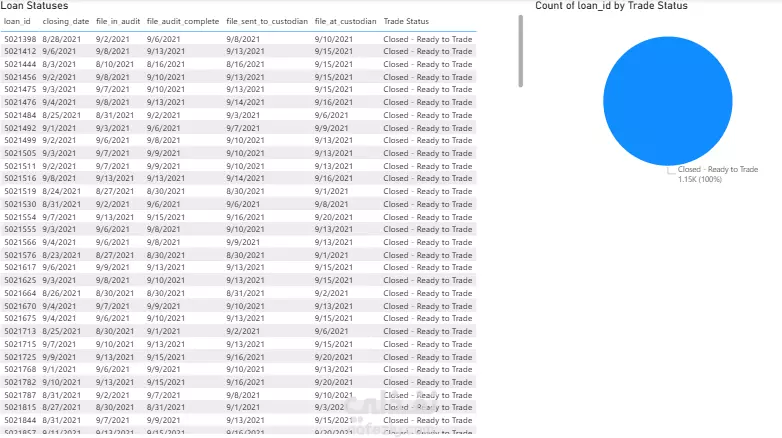The height and width of the screenshot is (438, 782).
Task: Select loan_id cell 5021530
Action: 20,204
